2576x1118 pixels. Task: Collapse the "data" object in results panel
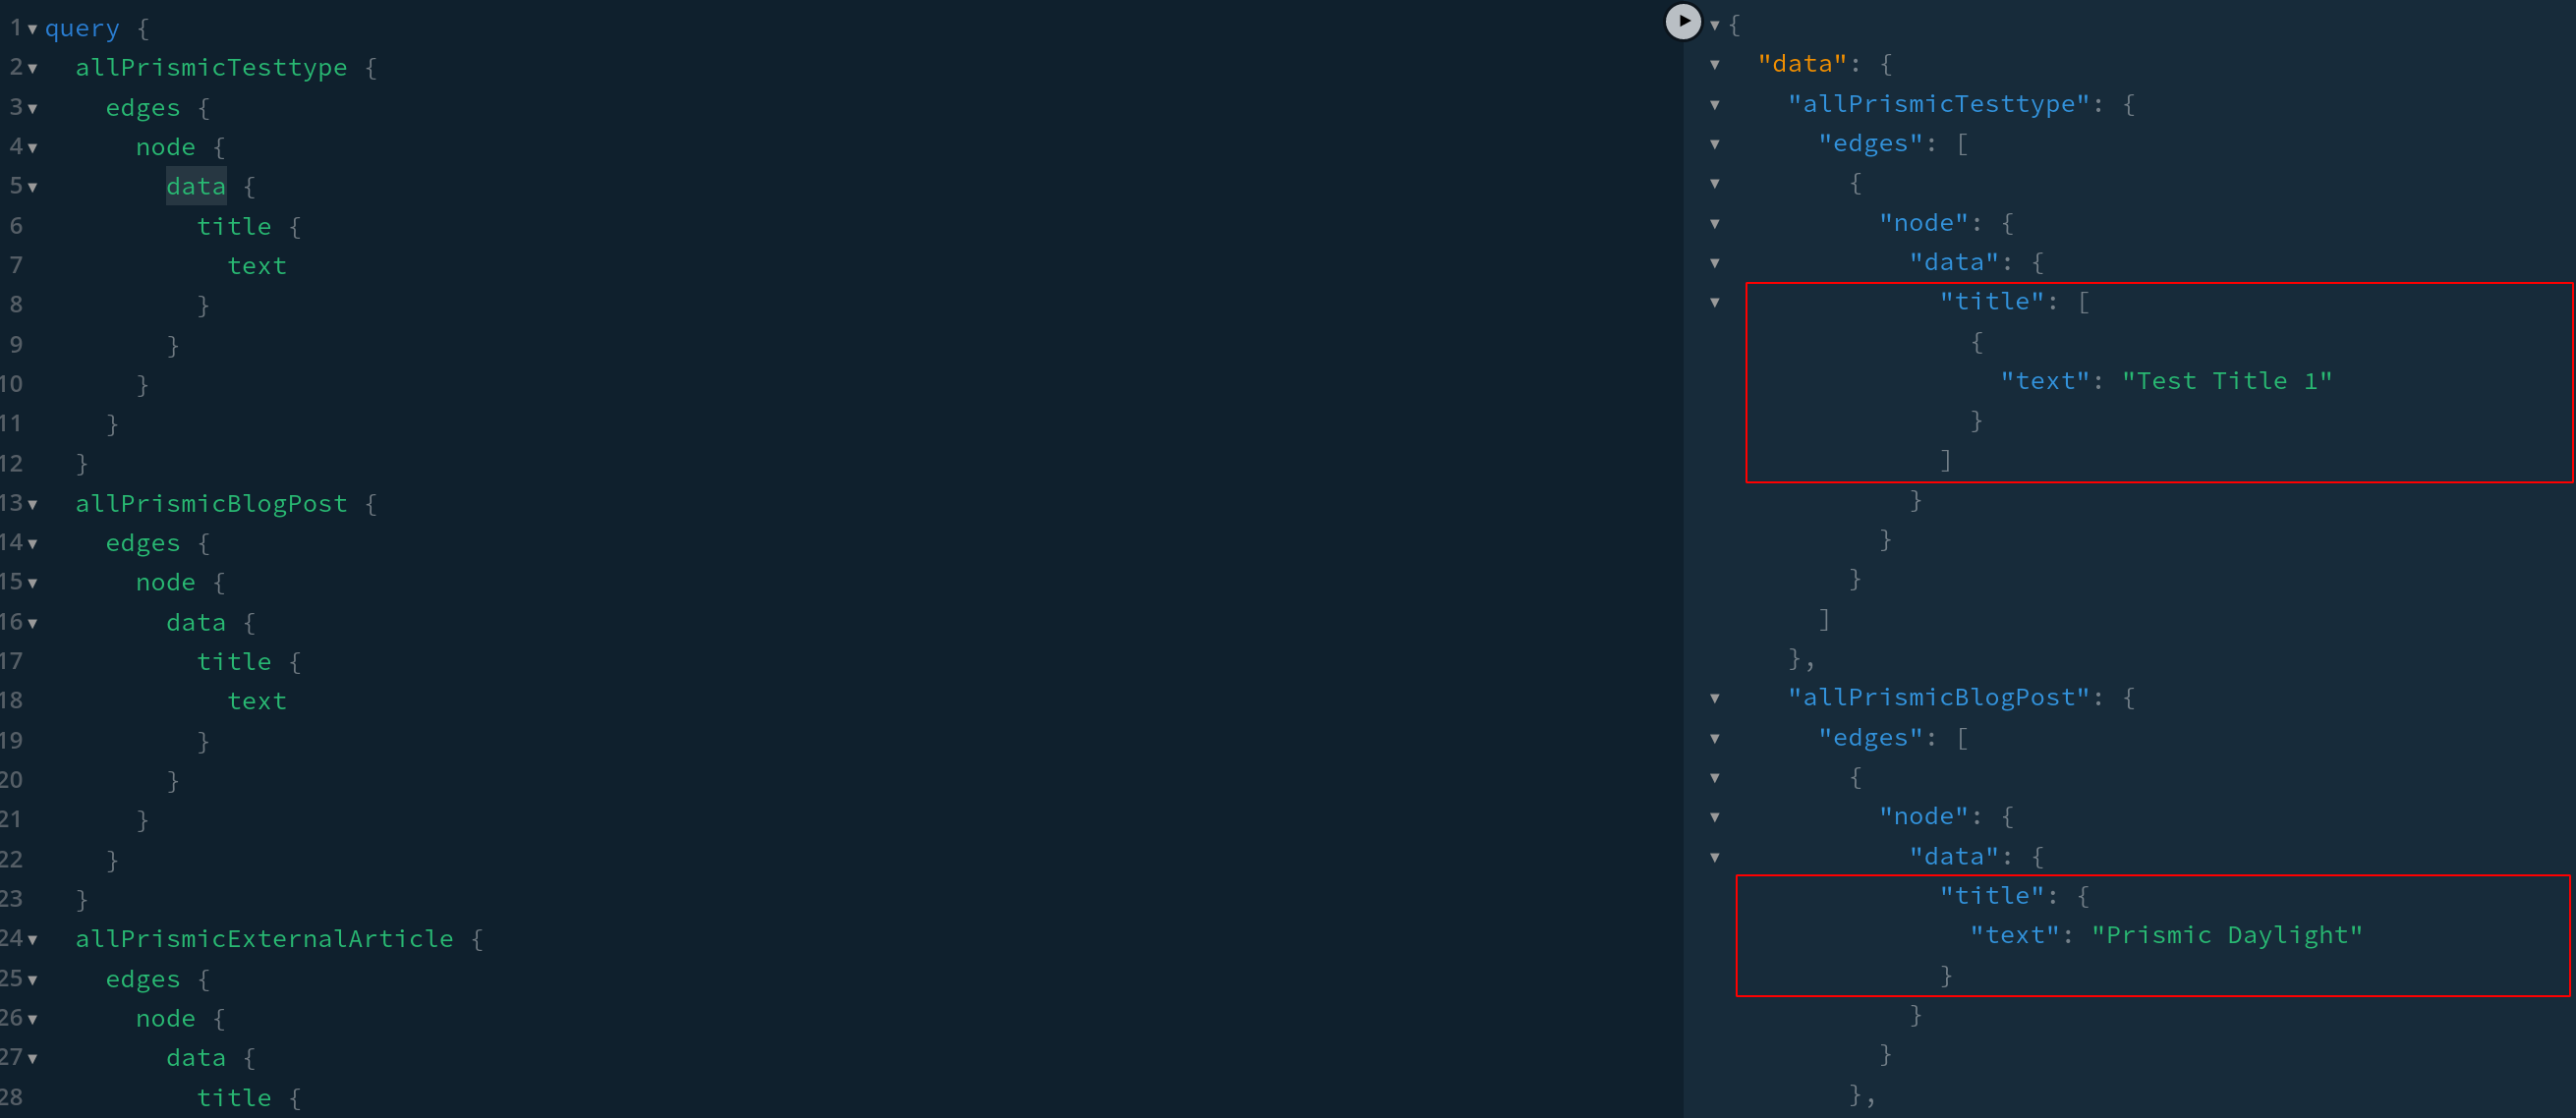point(1714,63)
